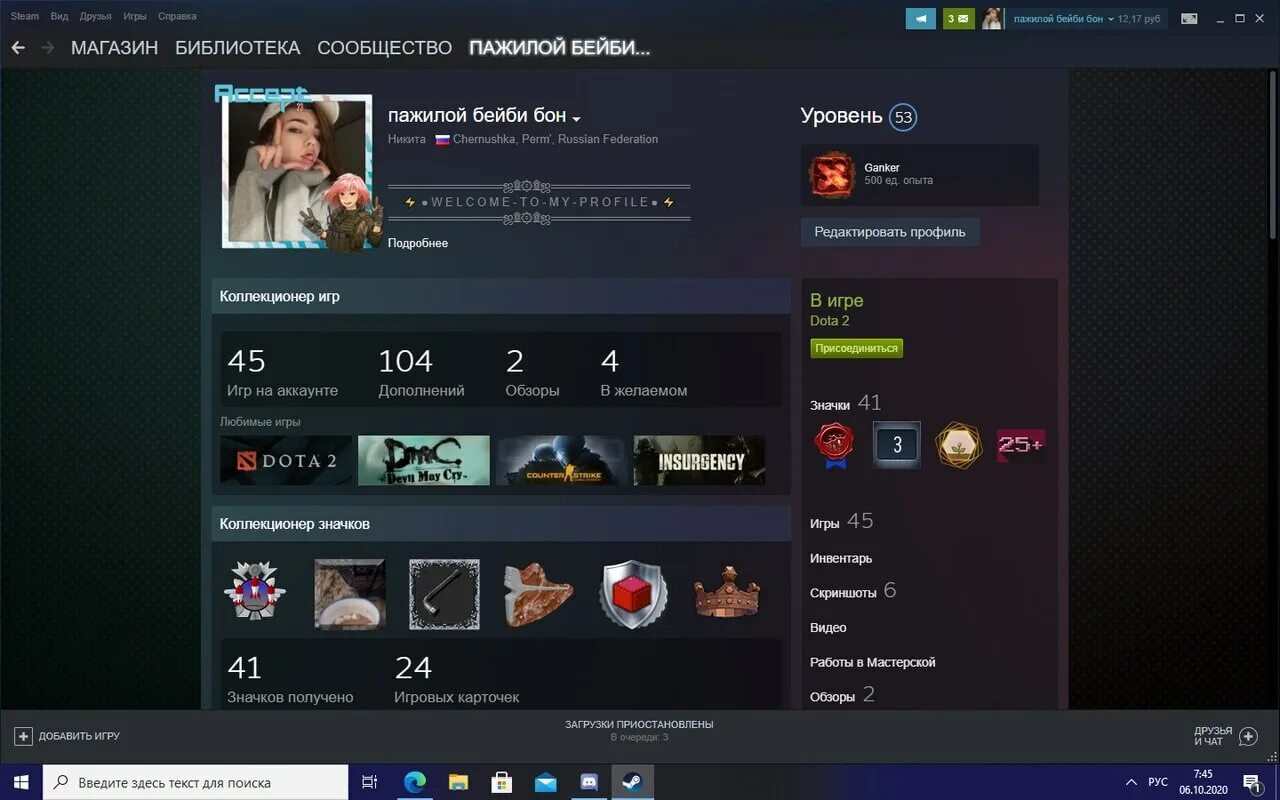Go to the СООБЩЕСТВО tab
The height and width of the screenshot is (800, 1280).
point(384,48)
